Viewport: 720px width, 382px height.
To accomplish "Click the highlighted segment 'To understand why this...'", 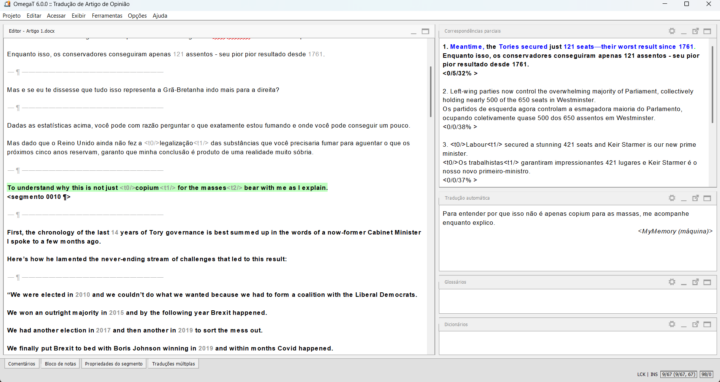I will (x=167, y=188).
